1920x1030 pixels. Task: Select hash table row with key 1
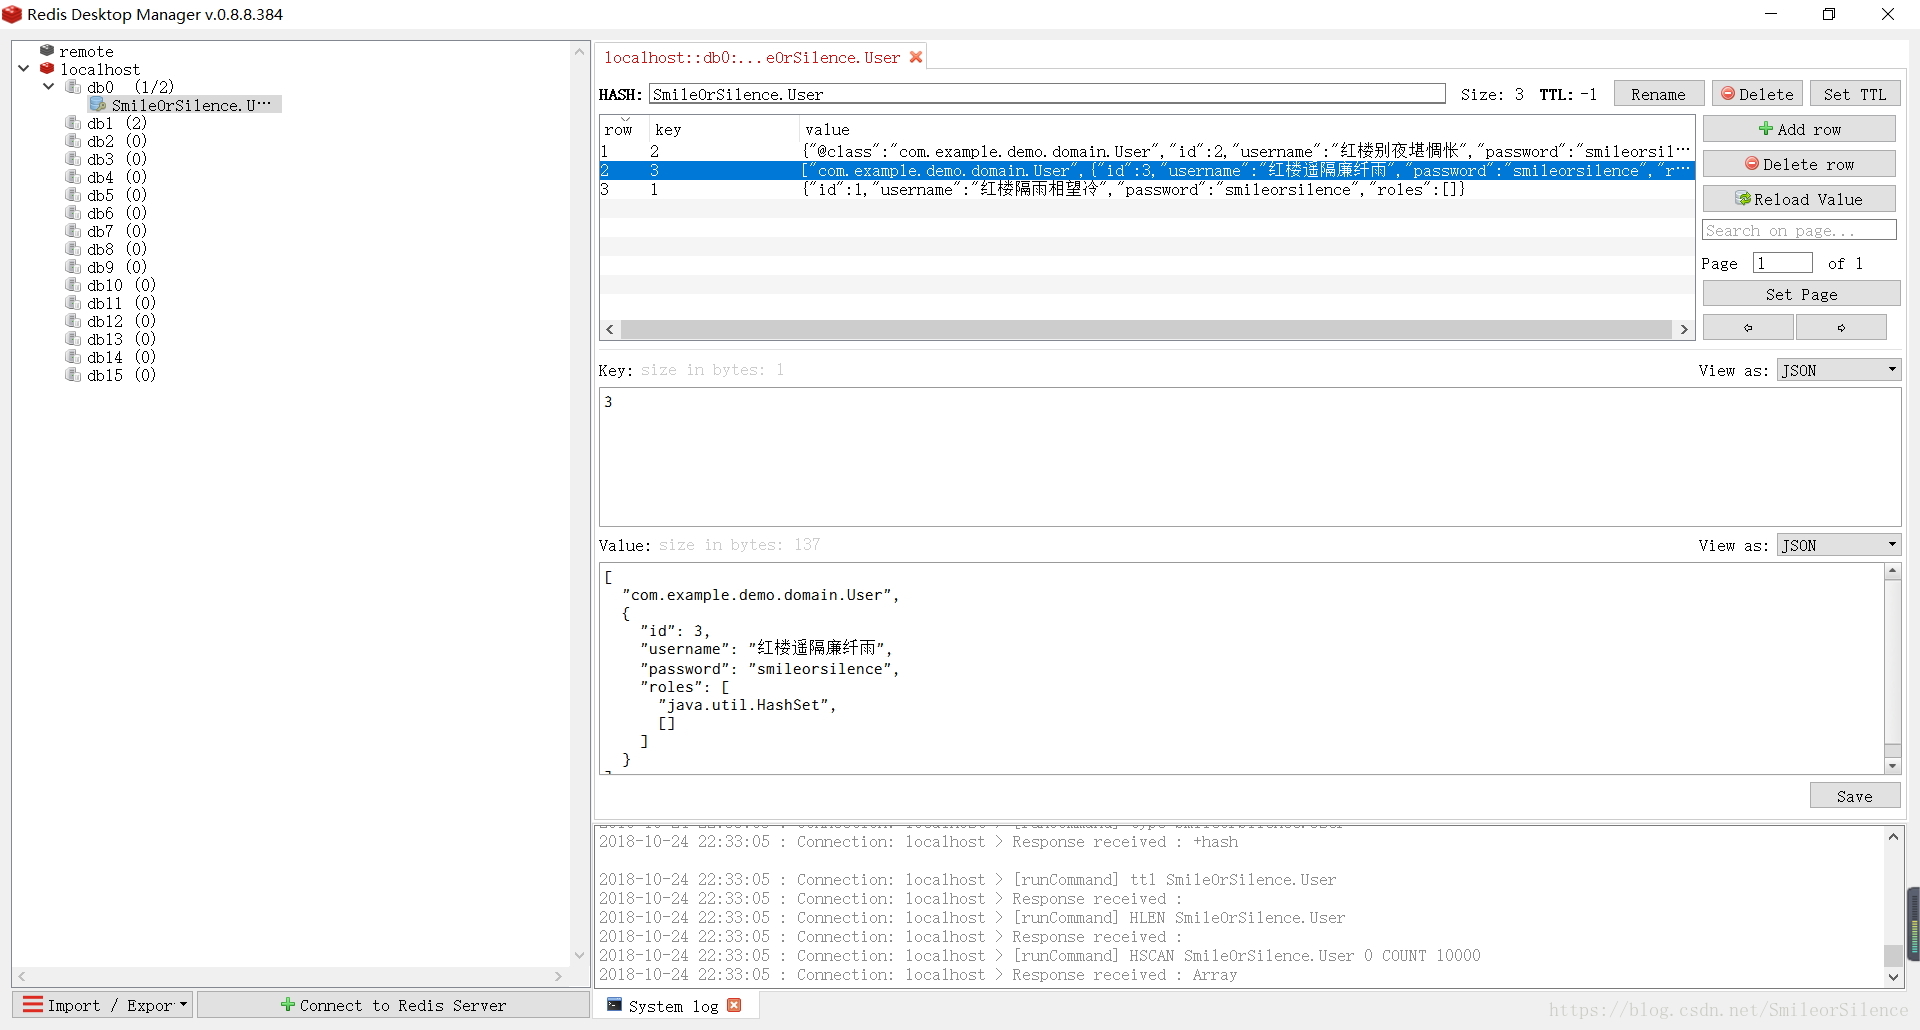coord(1146,189)
